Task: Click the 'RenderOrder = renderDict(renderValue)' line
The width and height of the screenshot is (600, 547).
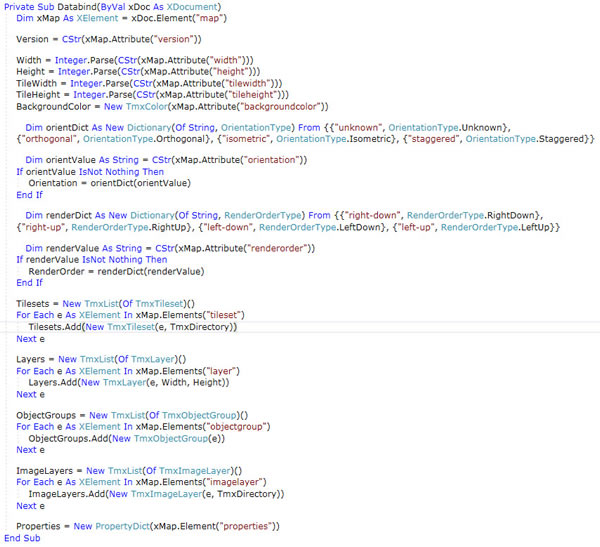Action: tap(116, 271)
